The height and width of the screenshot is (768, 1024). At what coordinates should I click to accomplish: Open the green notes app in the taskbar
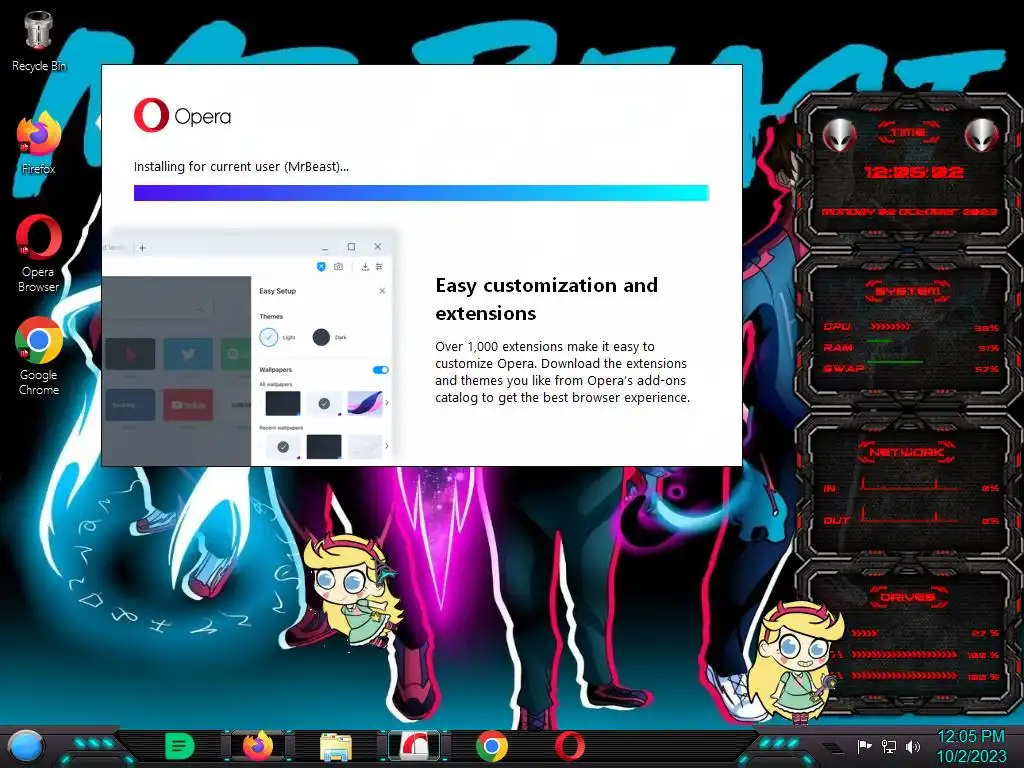tap(179, 746)
